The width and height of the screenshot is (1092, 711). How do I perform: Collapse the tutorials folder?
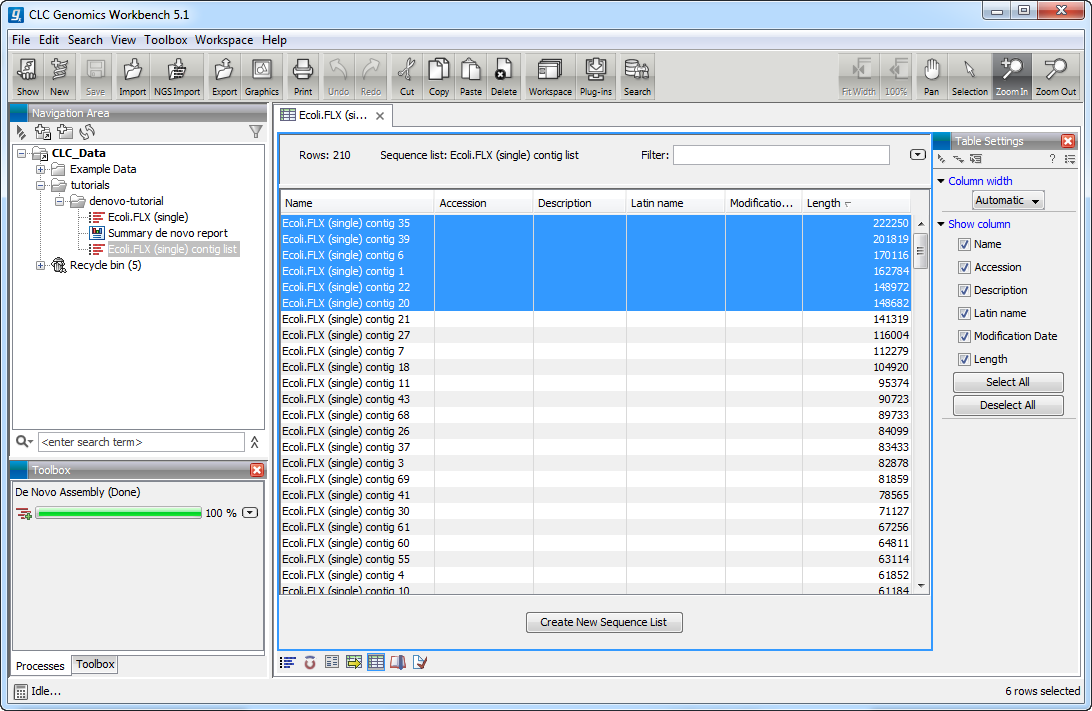[x=40, y=185]
